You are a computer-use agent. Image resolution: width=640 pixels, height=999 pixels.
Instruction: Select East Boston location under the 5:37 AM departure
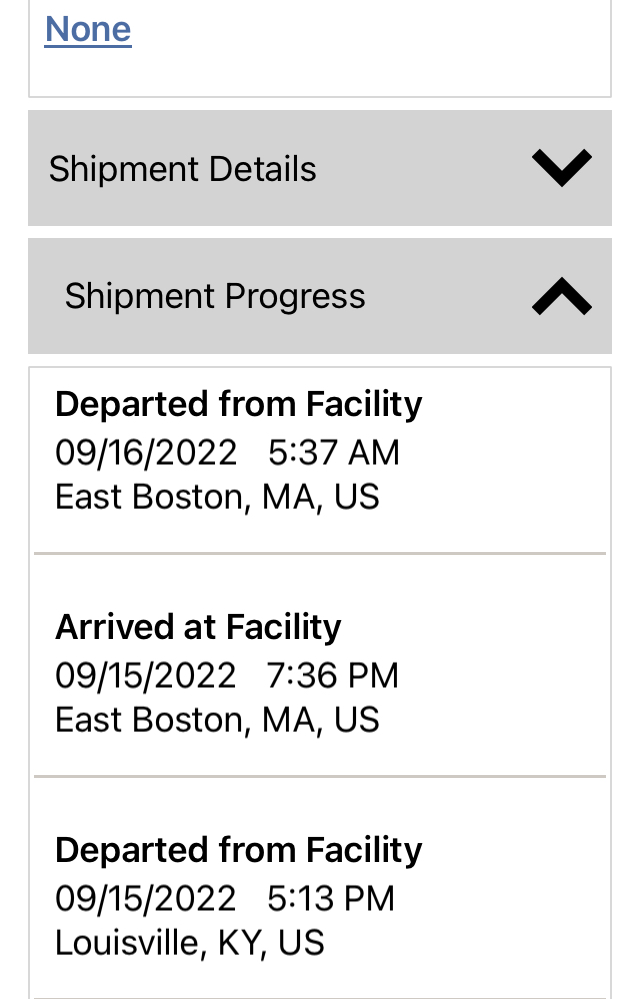pyautogui.click(x=217, y=497)
